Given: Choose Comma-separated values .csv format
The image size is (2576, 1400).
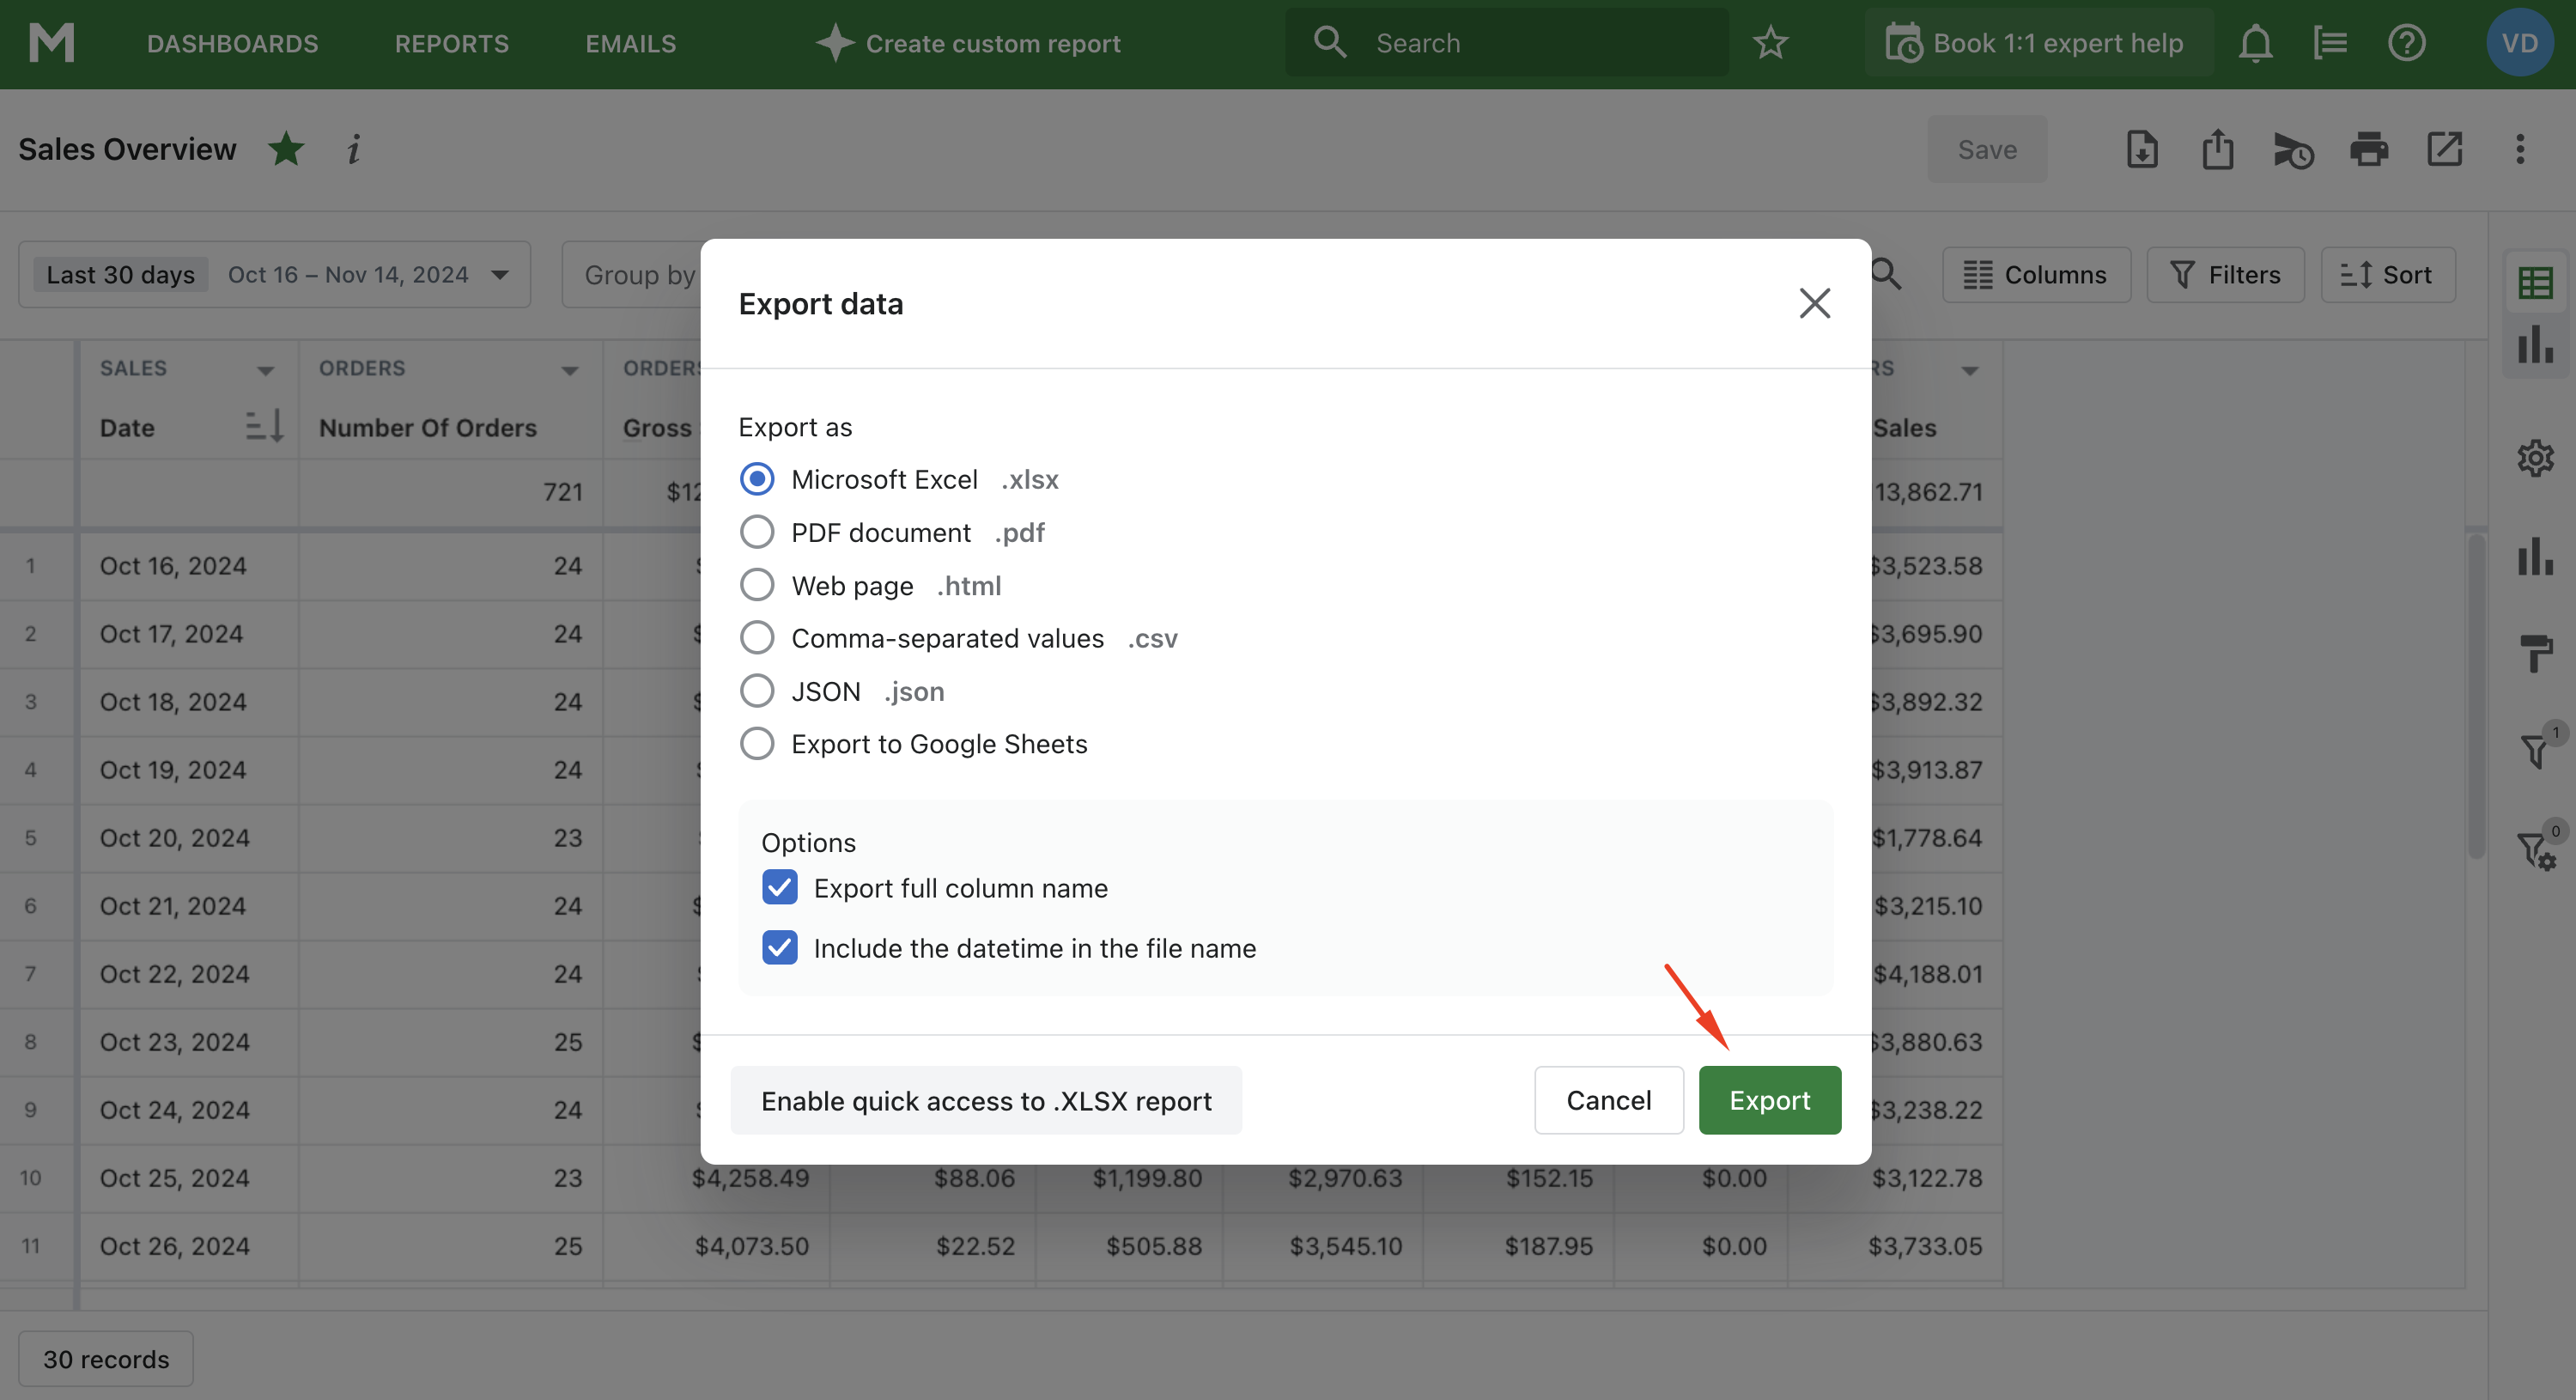Looking at the screenshot, I should click(x=757, y=638).
